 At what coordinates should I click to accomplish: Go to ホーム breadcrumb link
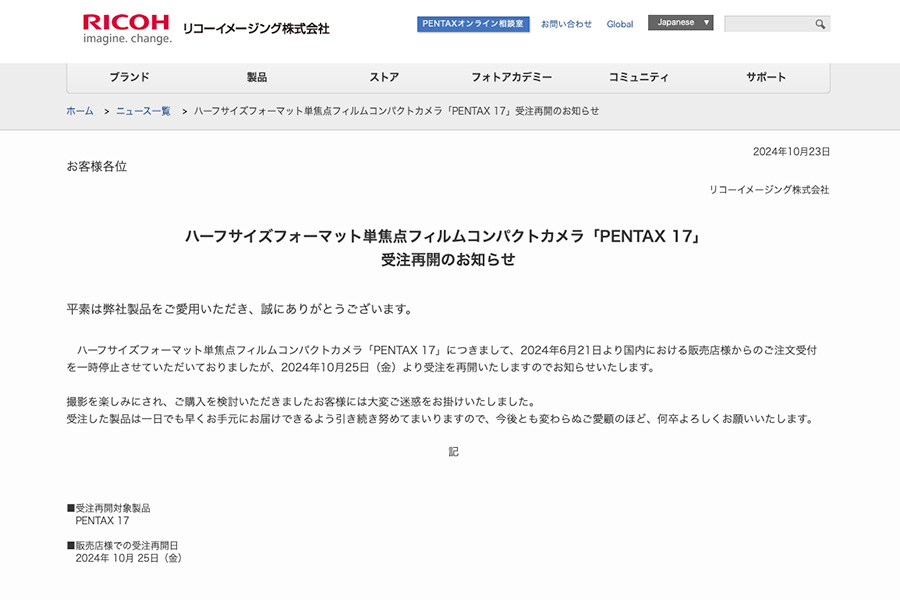[x=80, y=111]
